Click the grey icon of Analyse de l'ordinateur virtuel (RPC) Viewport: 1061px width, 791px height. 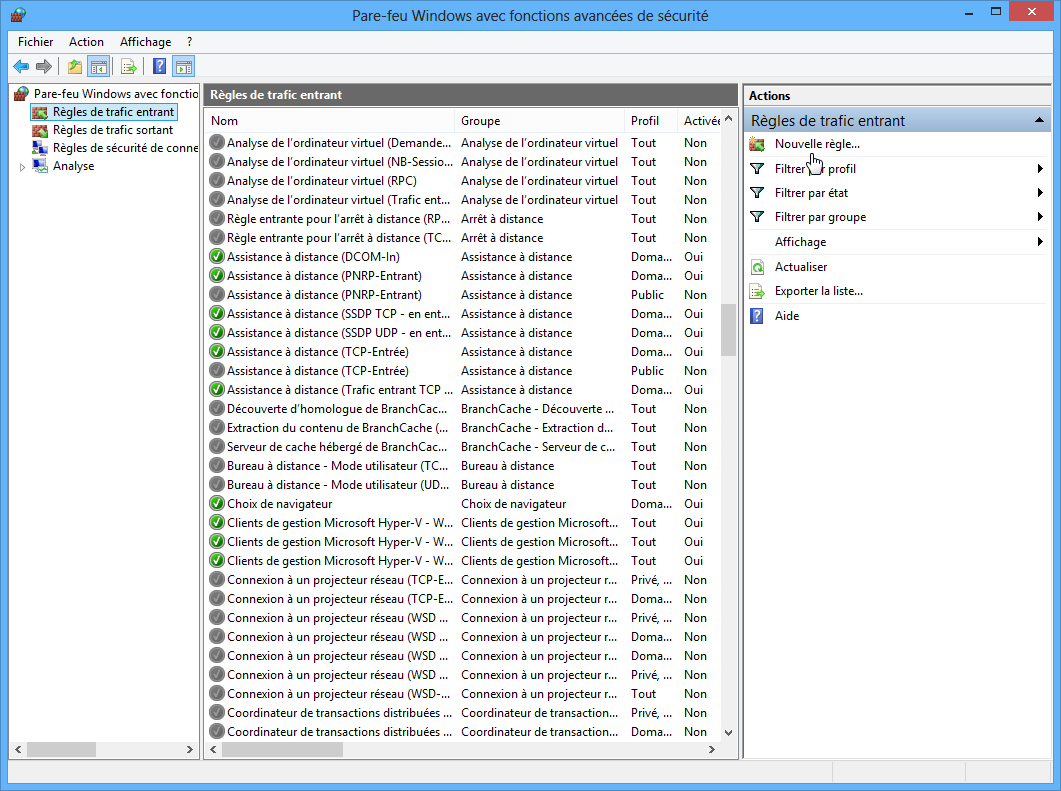click(x=217, y=181)
